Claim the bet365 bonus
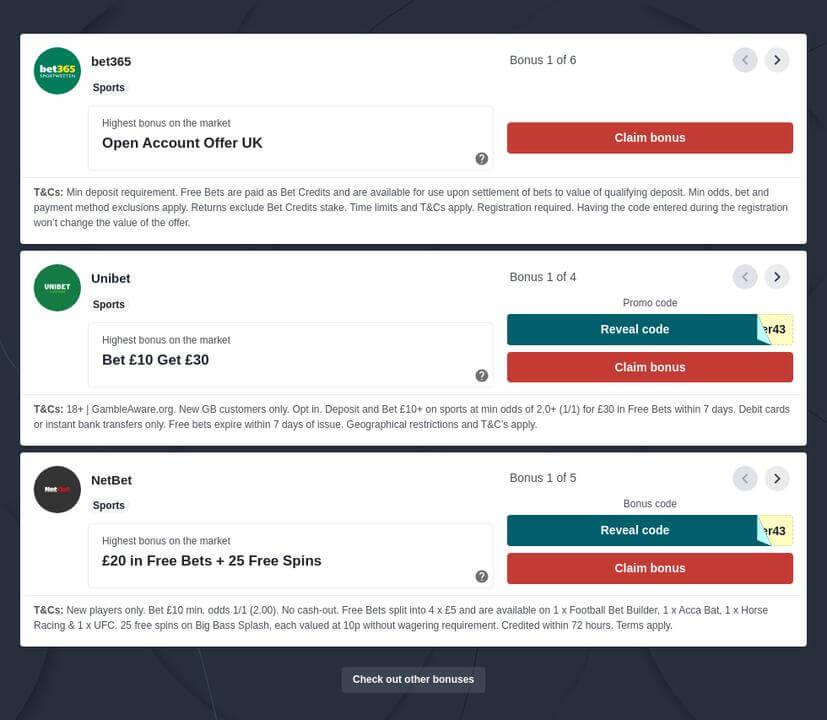 [x=650, y=138]
